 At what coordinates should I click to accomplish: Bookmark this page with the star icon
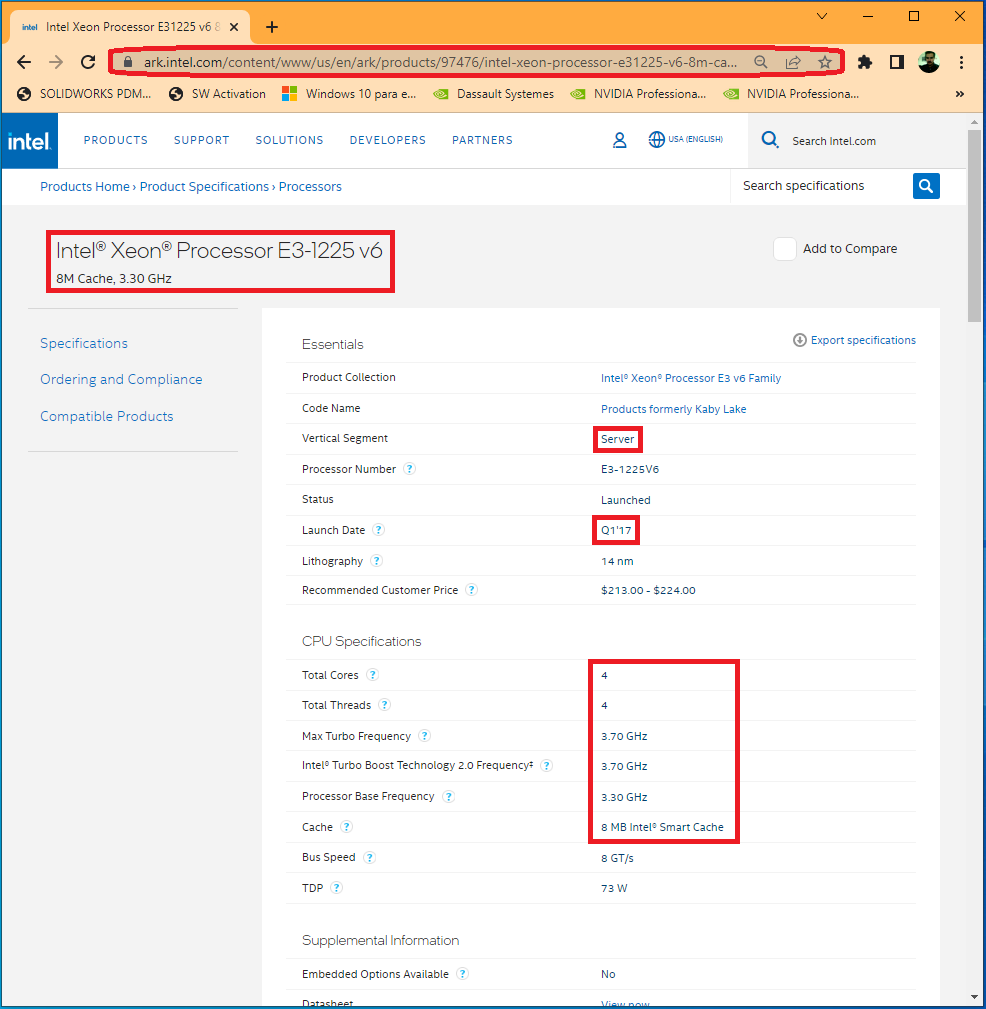(825, 62)
